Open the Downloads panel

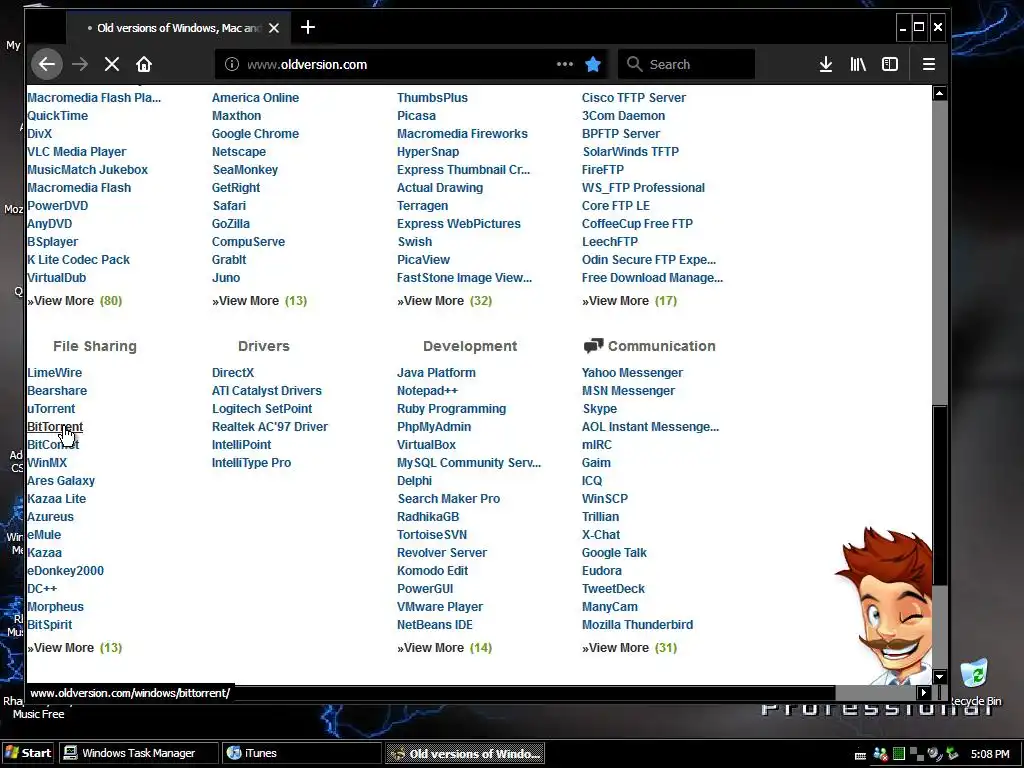pyautogui.click(x=825, y=64)
